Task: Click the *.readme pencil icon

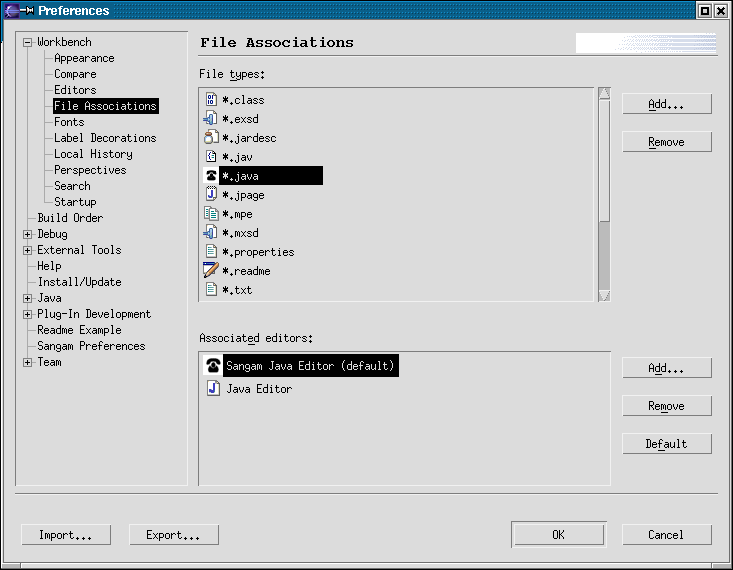Action: (x=210, y=271)
